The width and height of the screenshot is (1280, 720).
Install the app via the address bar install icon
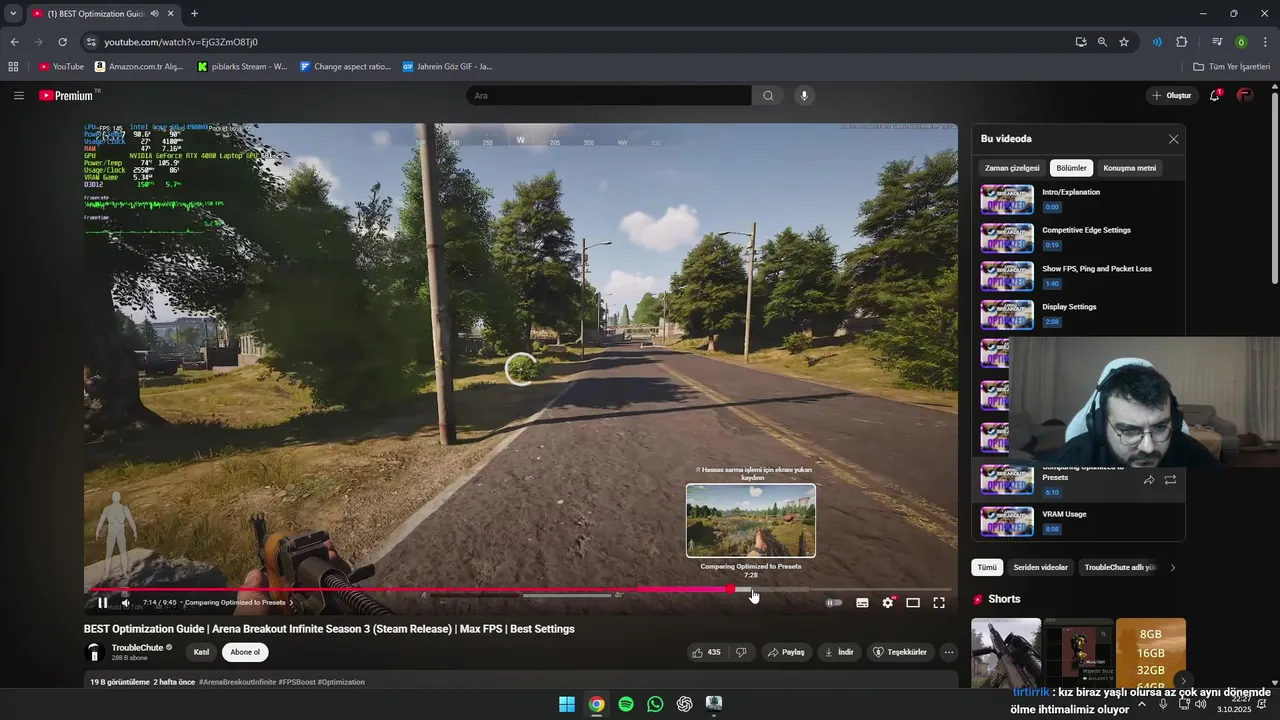pos(1080,42)
